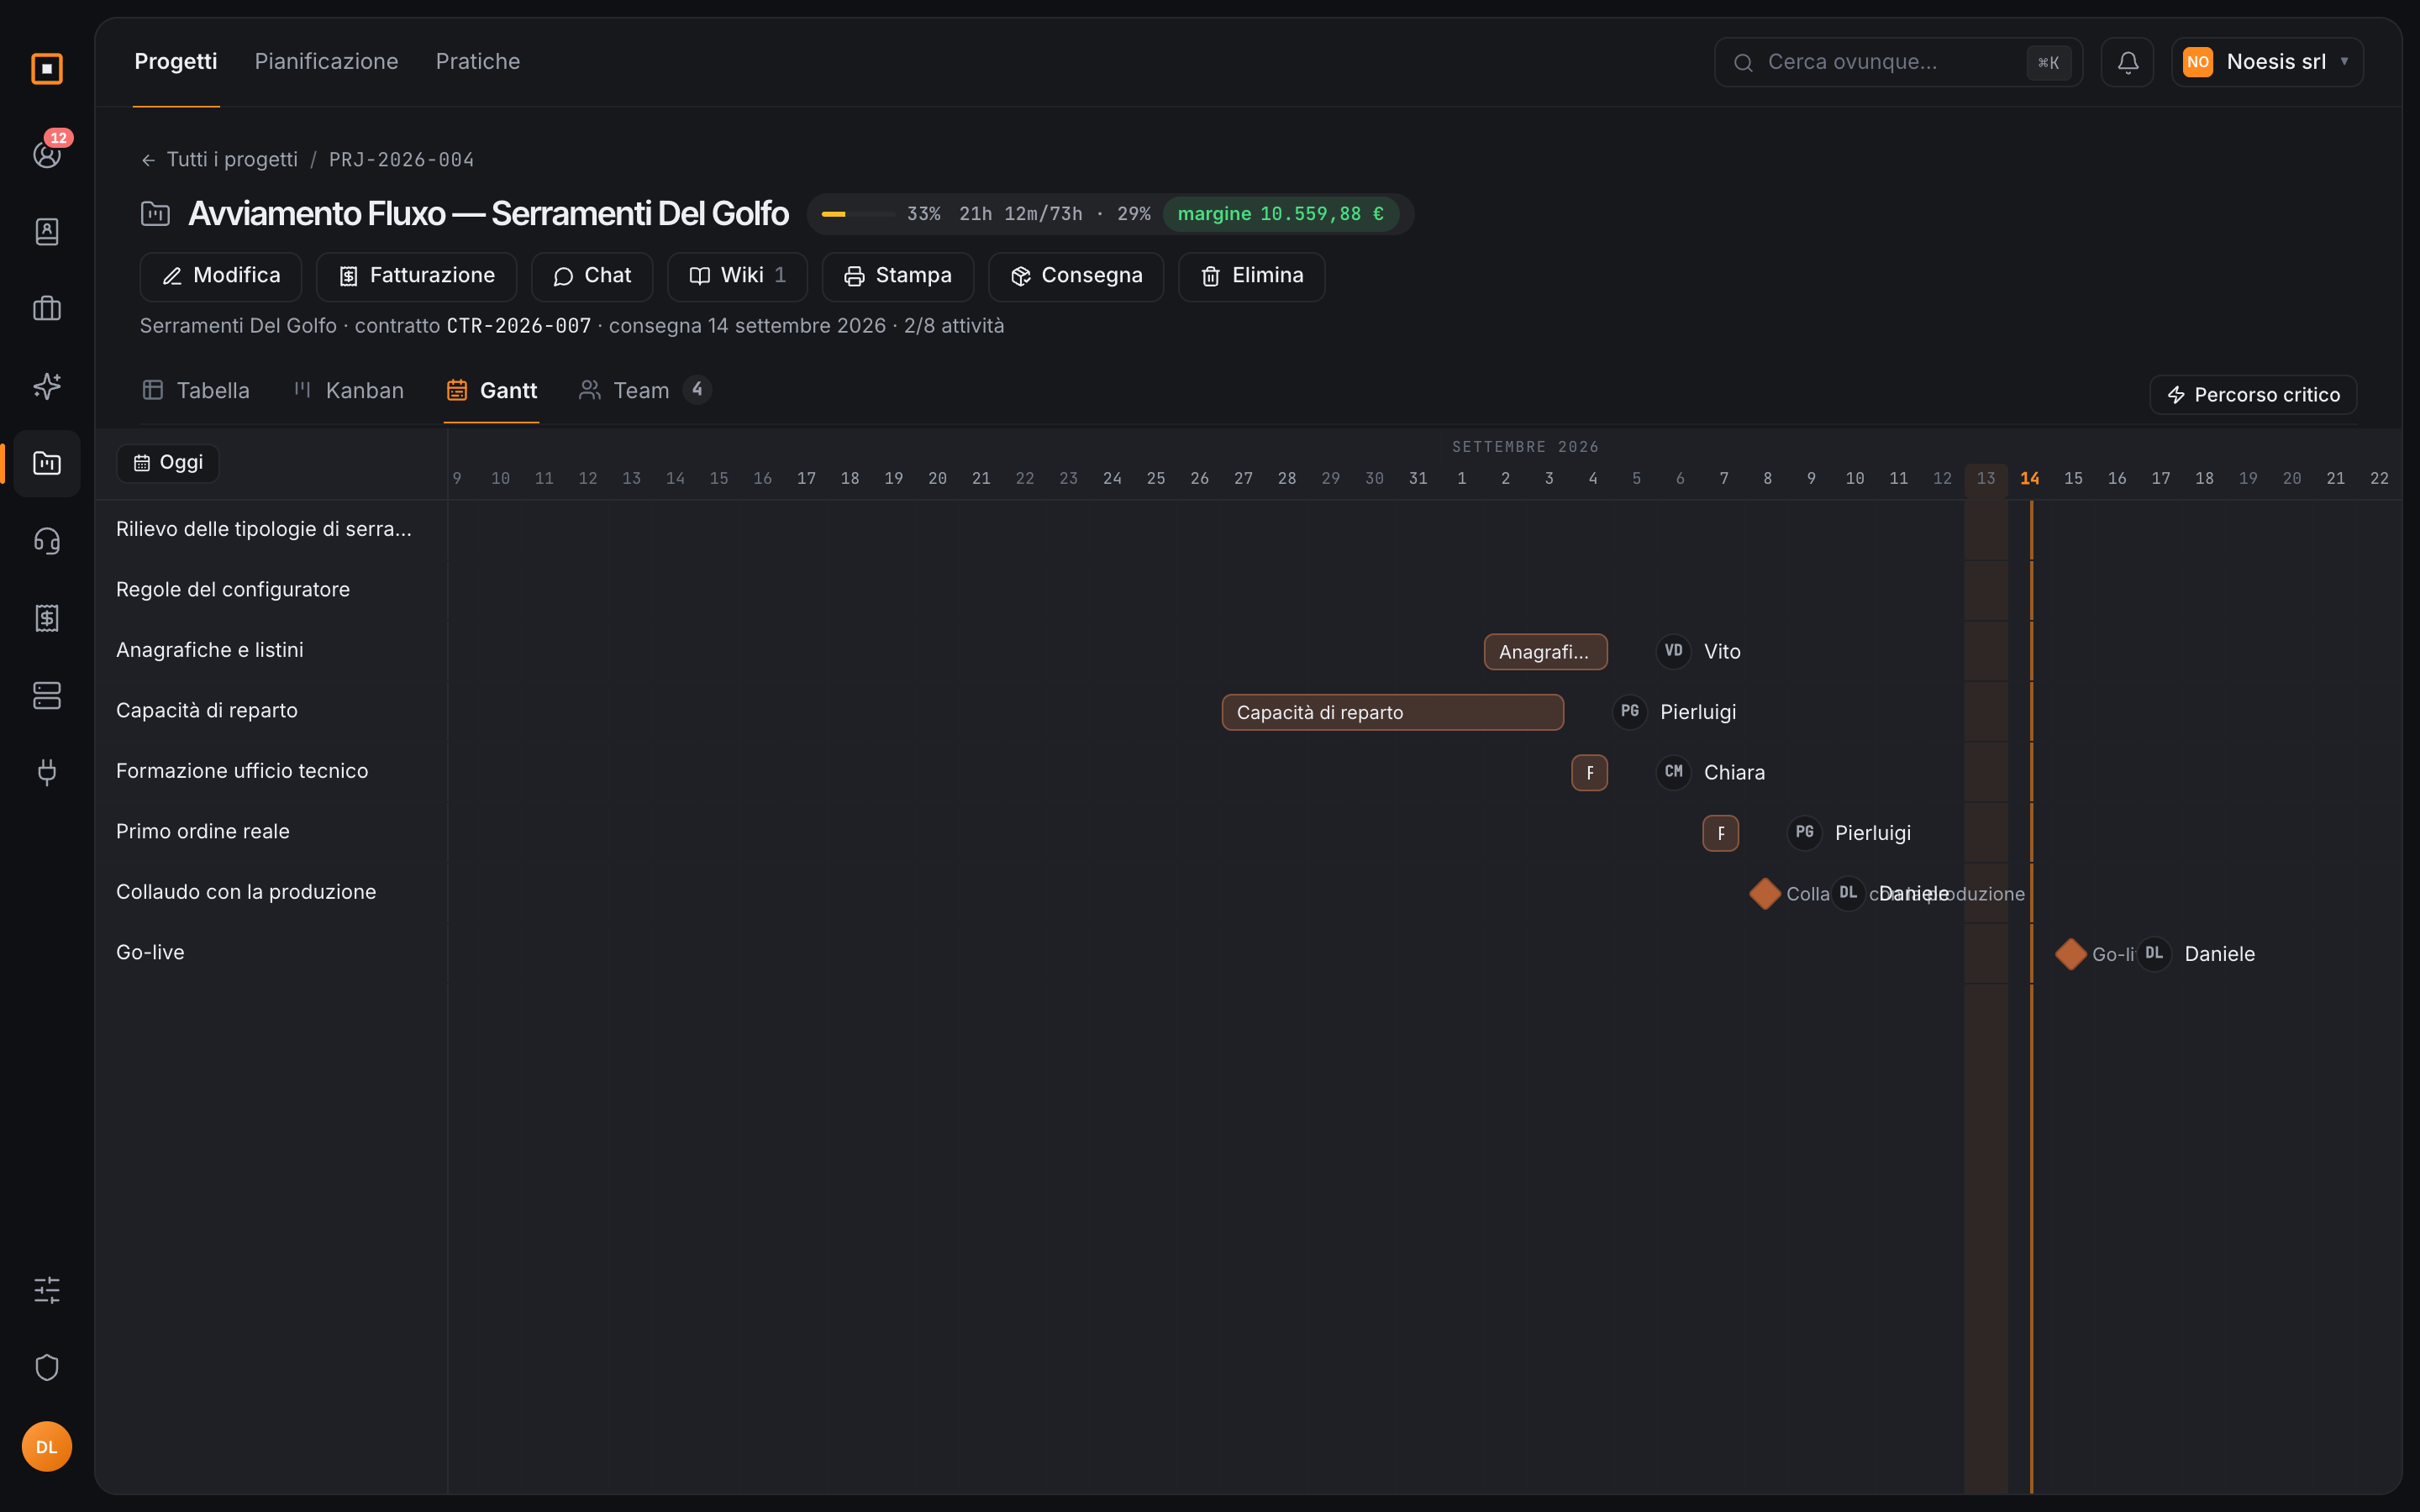Screen dimensions: 2420x1512
Task: Open Fatturazione
Action: pos(416,276)
